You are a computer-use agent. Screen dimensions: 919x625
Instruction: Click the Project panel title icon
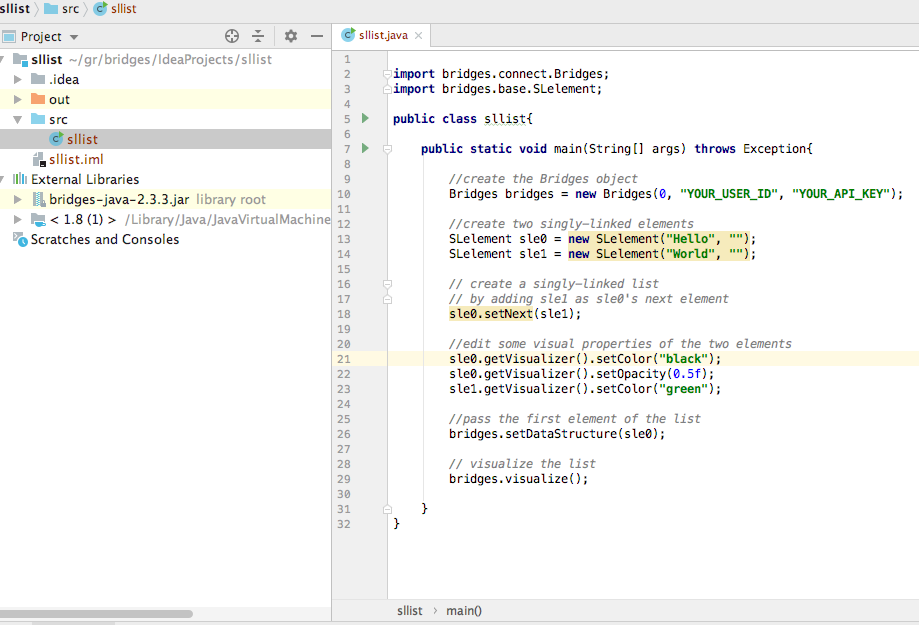click(x=9, y=37)
